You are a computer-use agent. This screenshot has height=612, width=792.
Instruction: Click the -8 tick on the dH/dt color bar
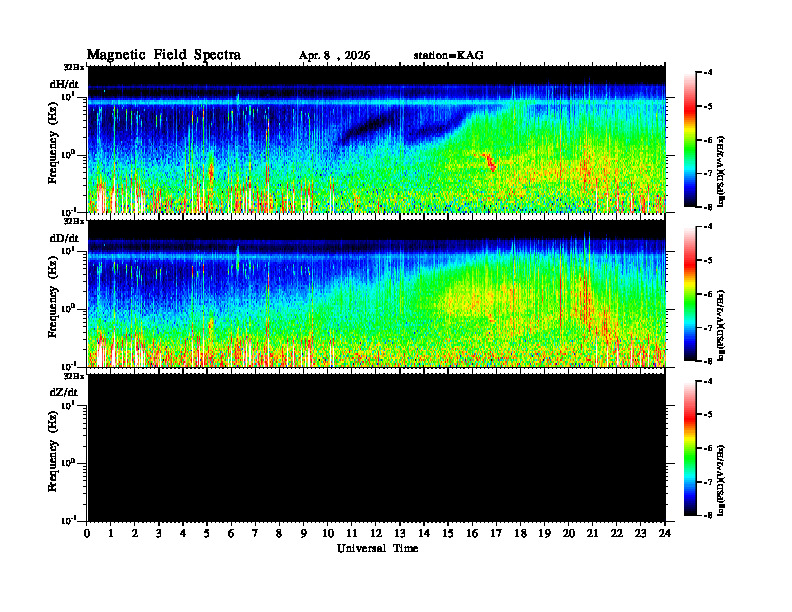708,207
